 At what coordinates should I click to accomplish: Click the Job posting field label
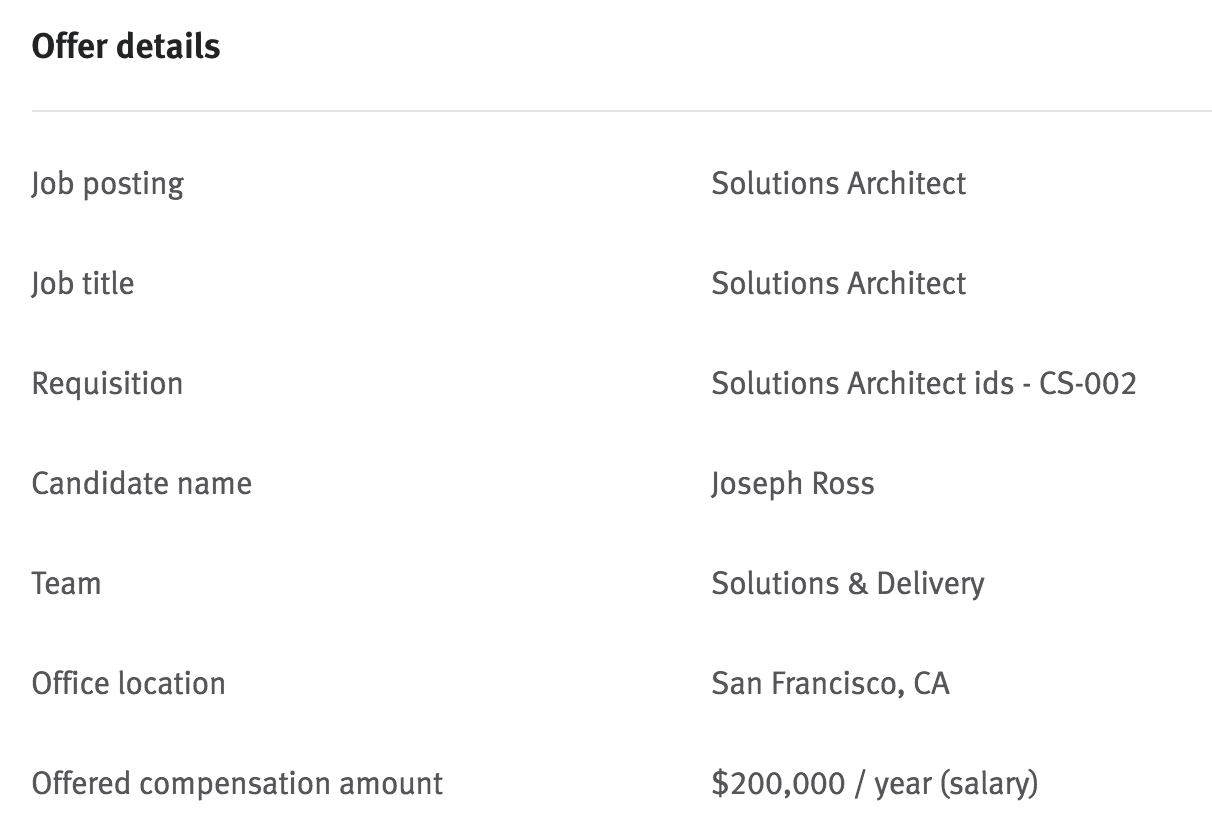click(x=108, y=184)
